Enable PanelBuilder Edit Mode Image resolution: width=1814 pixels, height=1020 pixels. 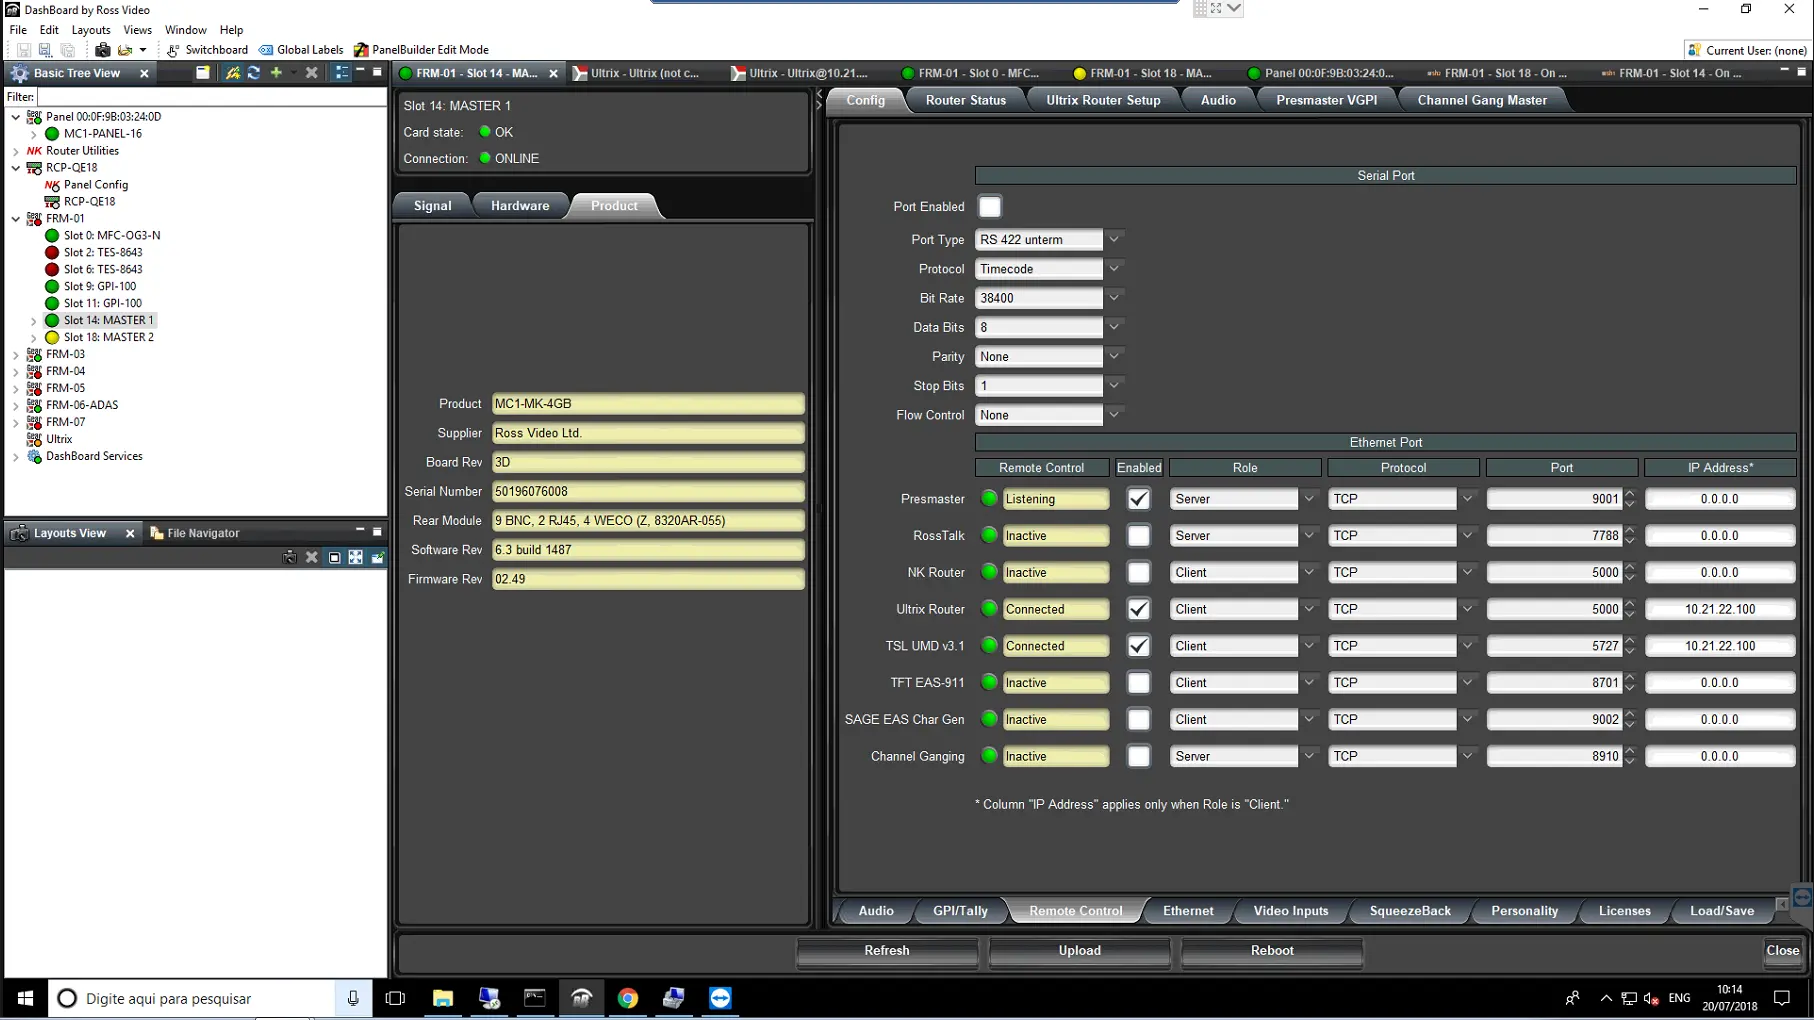point(420,50)
